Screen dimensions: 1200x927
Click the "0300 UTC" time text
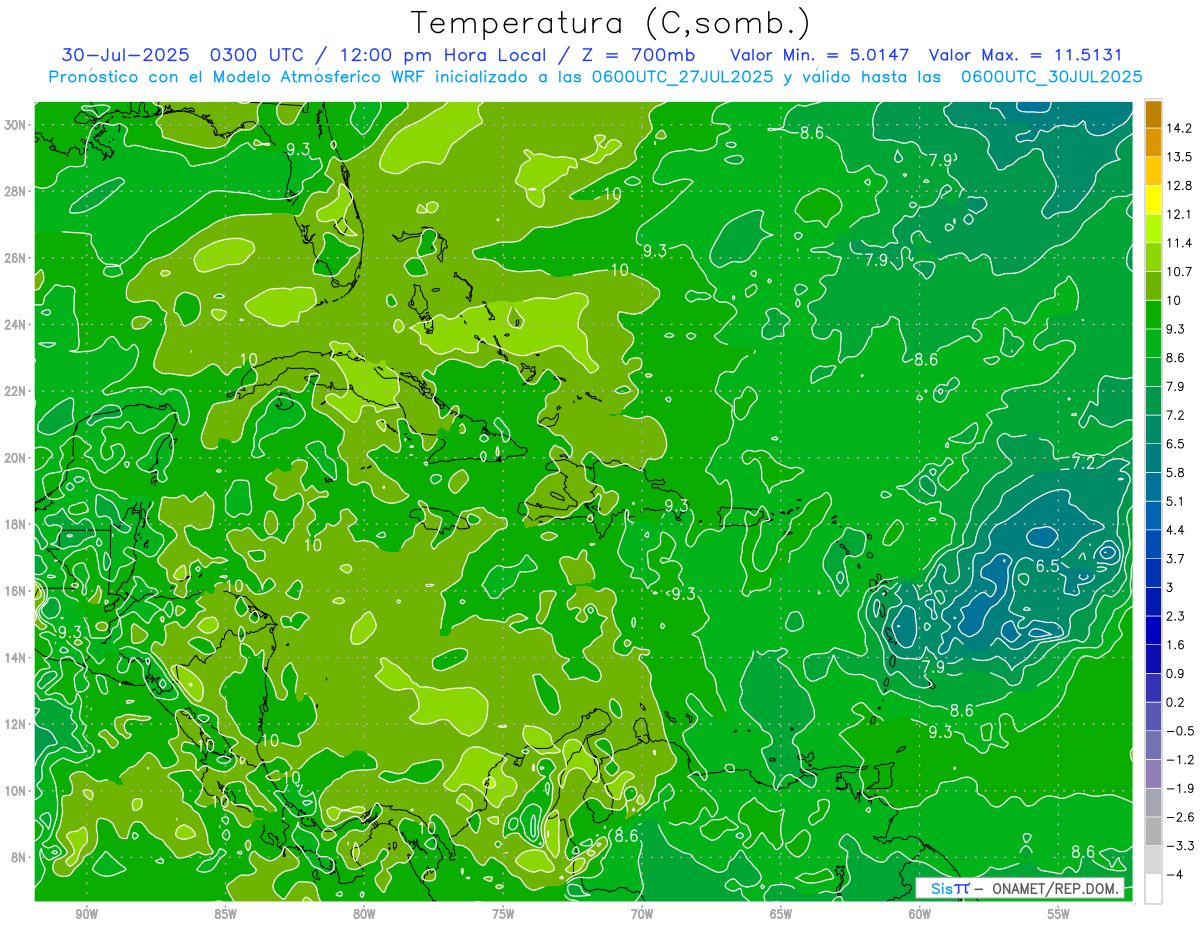(x=258, y=55)
